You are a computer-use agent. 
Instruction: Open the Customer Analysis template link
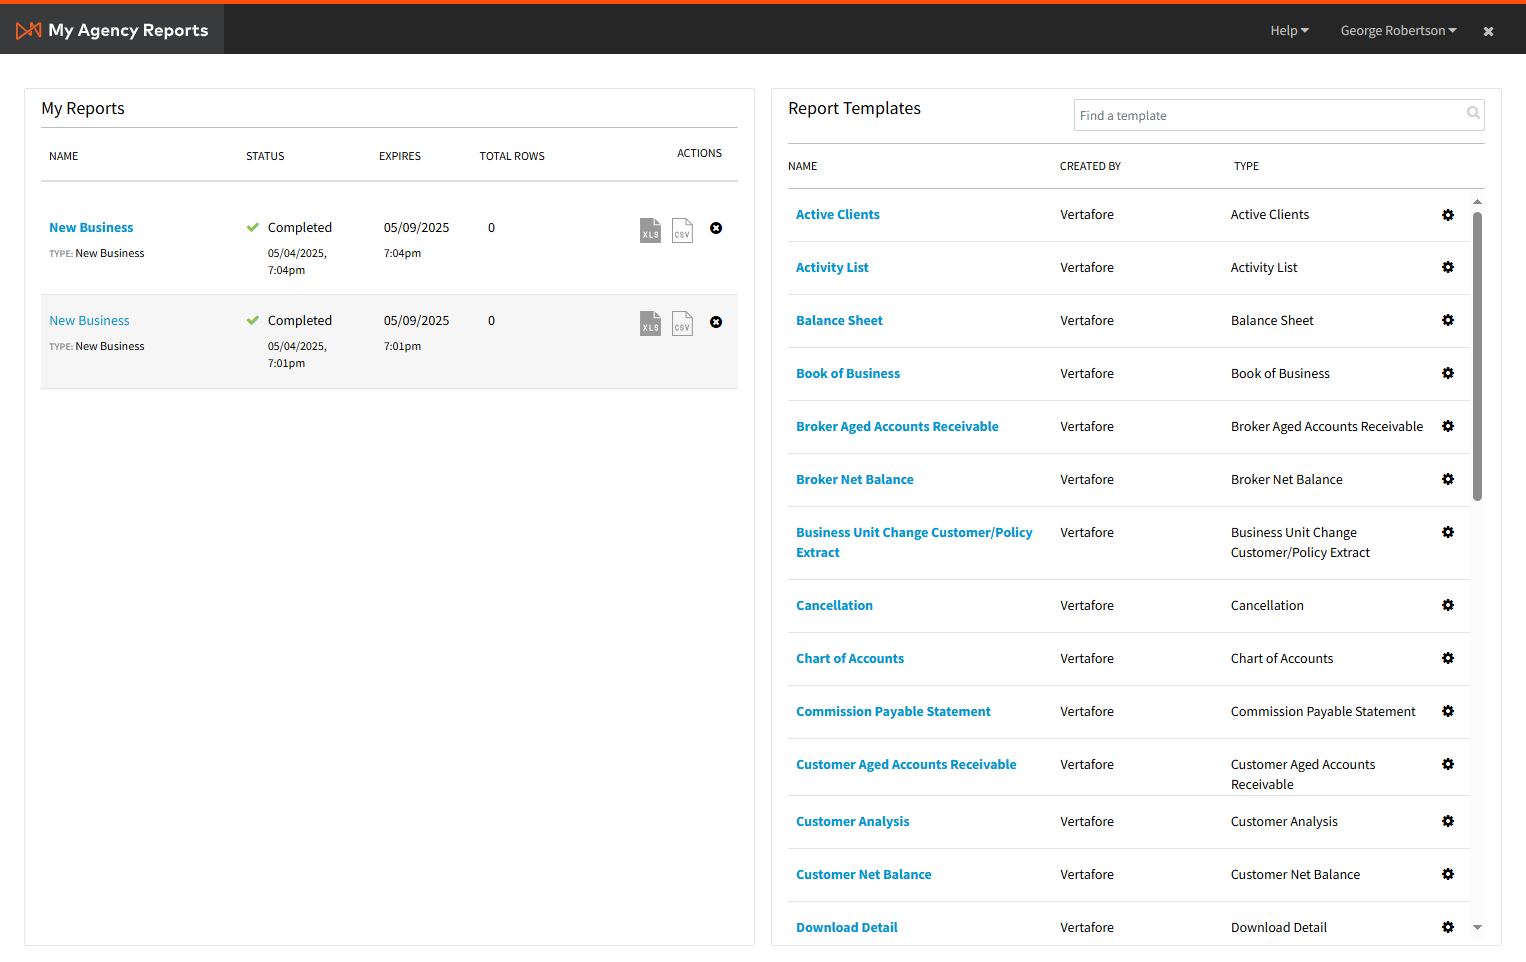pos(853,822)
